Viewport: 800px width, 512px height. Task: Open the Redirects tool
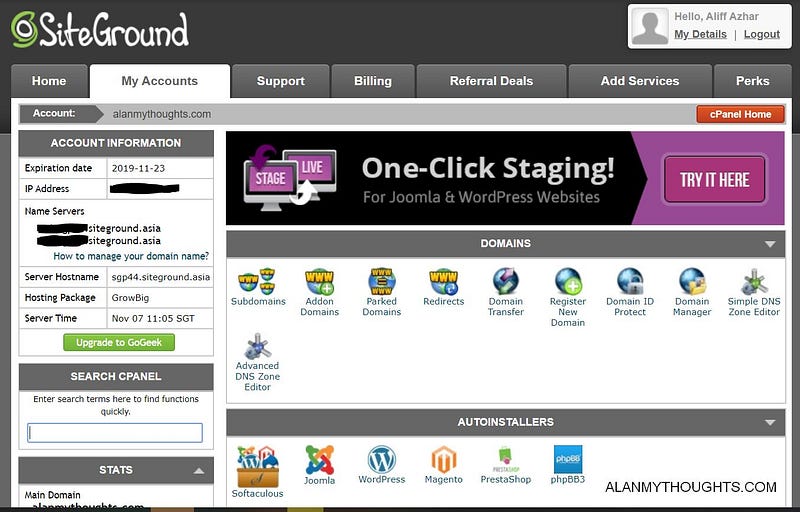coord(443,287)
